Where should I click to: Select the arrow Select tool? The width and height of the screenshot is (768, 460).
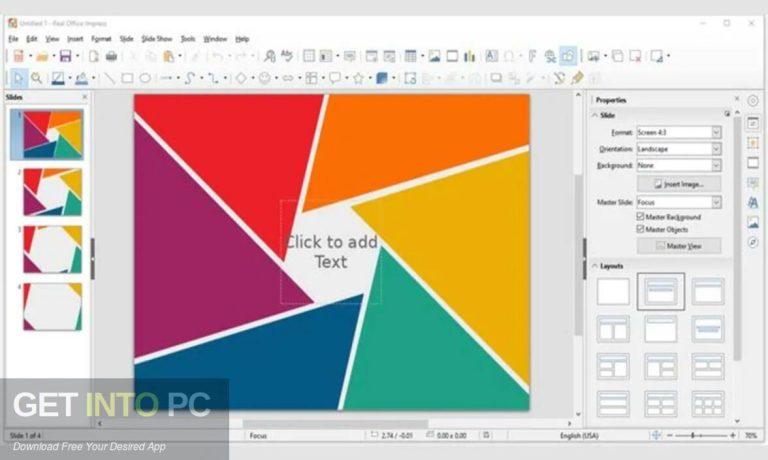point(19,78)
